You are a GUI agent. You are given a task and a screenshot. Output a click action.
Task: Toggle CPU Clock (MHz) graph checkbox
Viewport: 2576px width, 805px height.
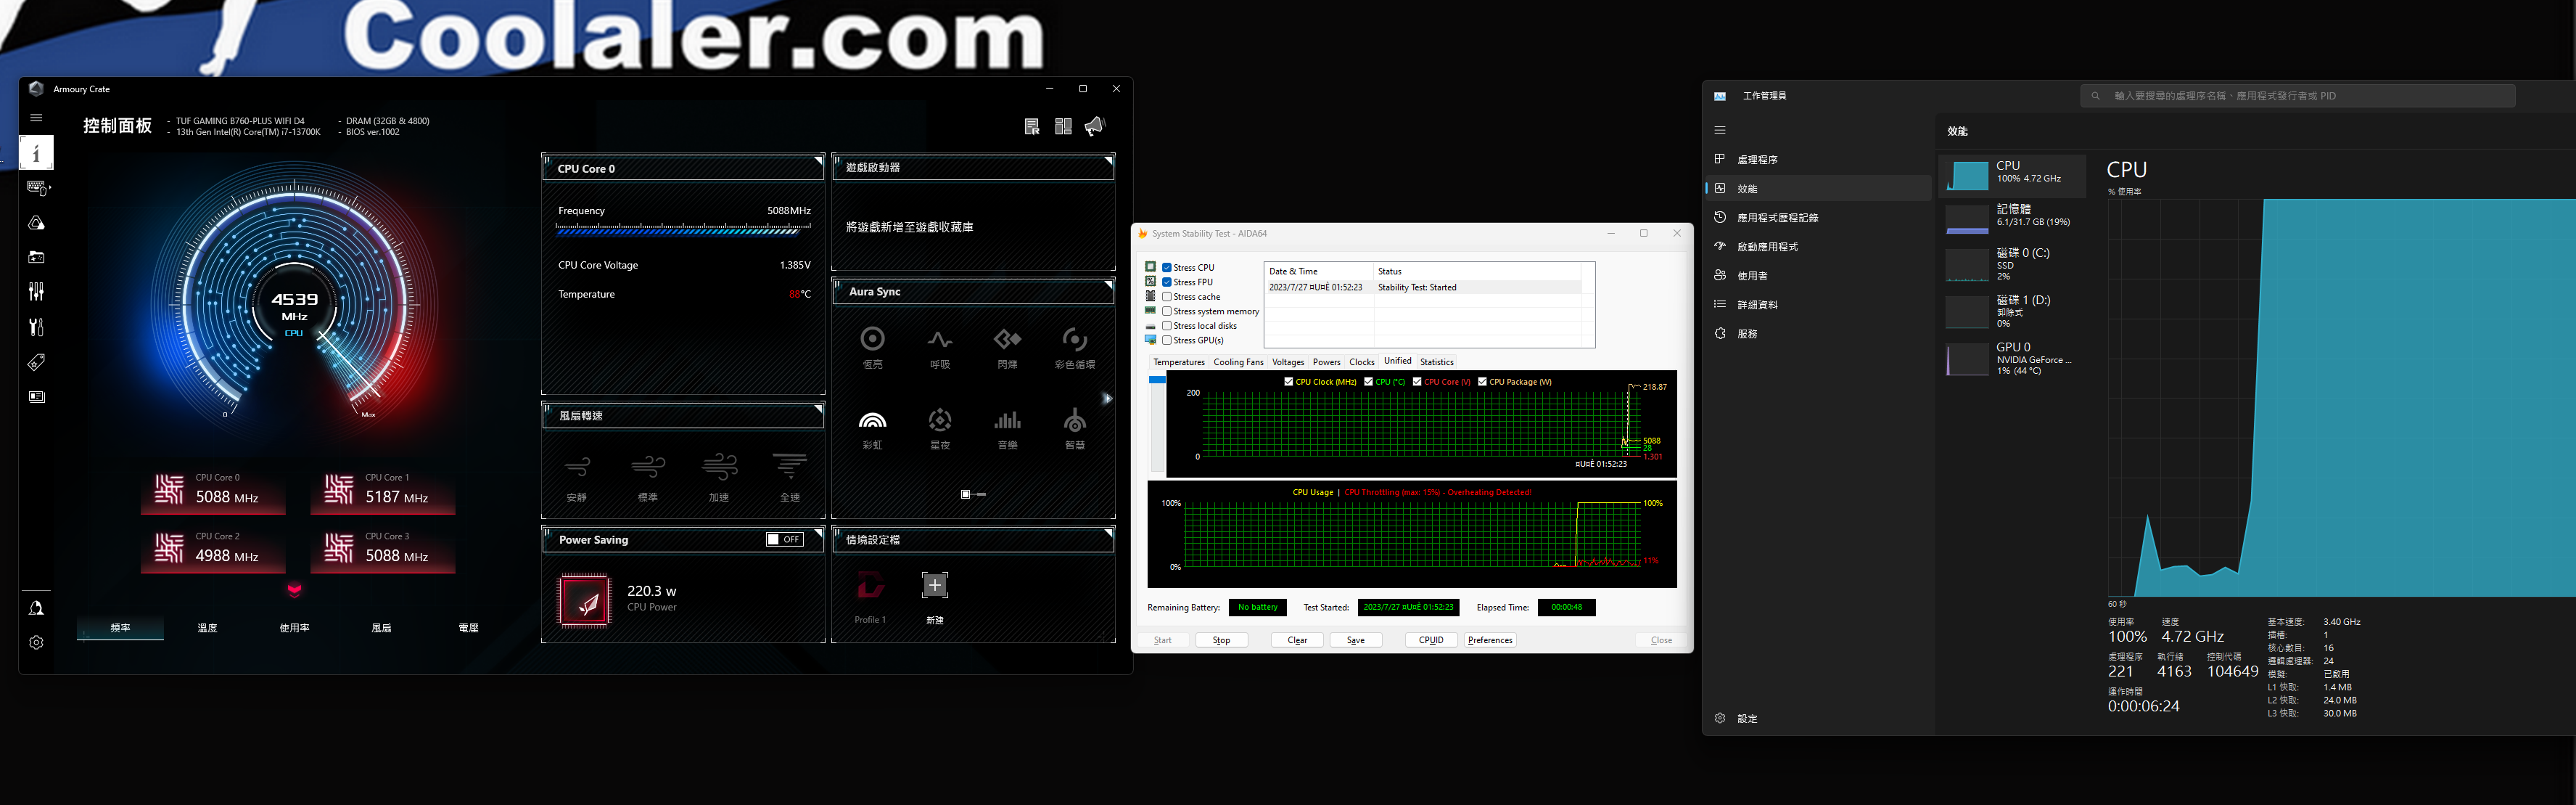(x=1289, y=382)
